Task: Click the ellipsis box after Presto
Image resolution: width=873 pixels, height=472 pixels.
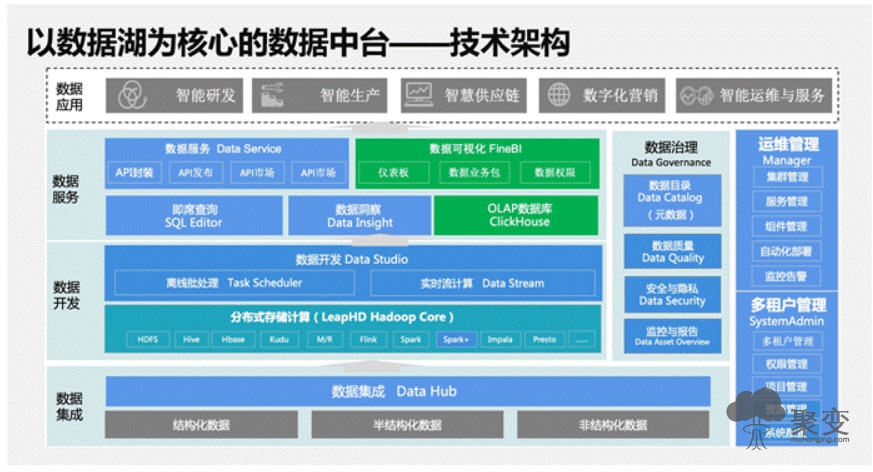Action: point(581,340)
